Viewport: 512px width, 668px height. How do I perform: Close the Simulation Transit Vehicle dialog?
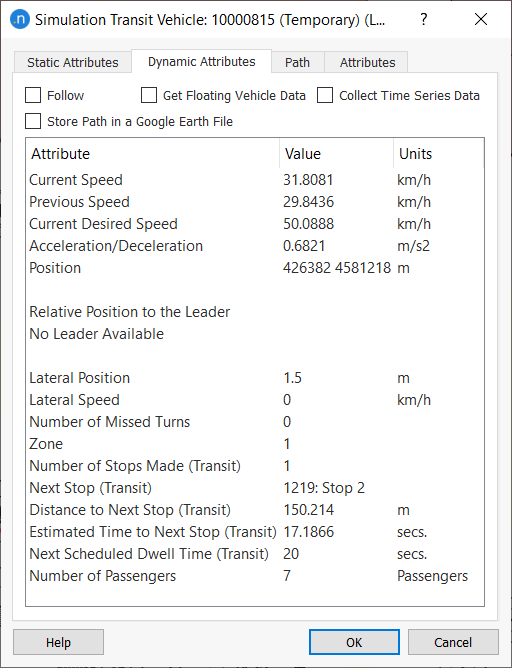point(481,20)
